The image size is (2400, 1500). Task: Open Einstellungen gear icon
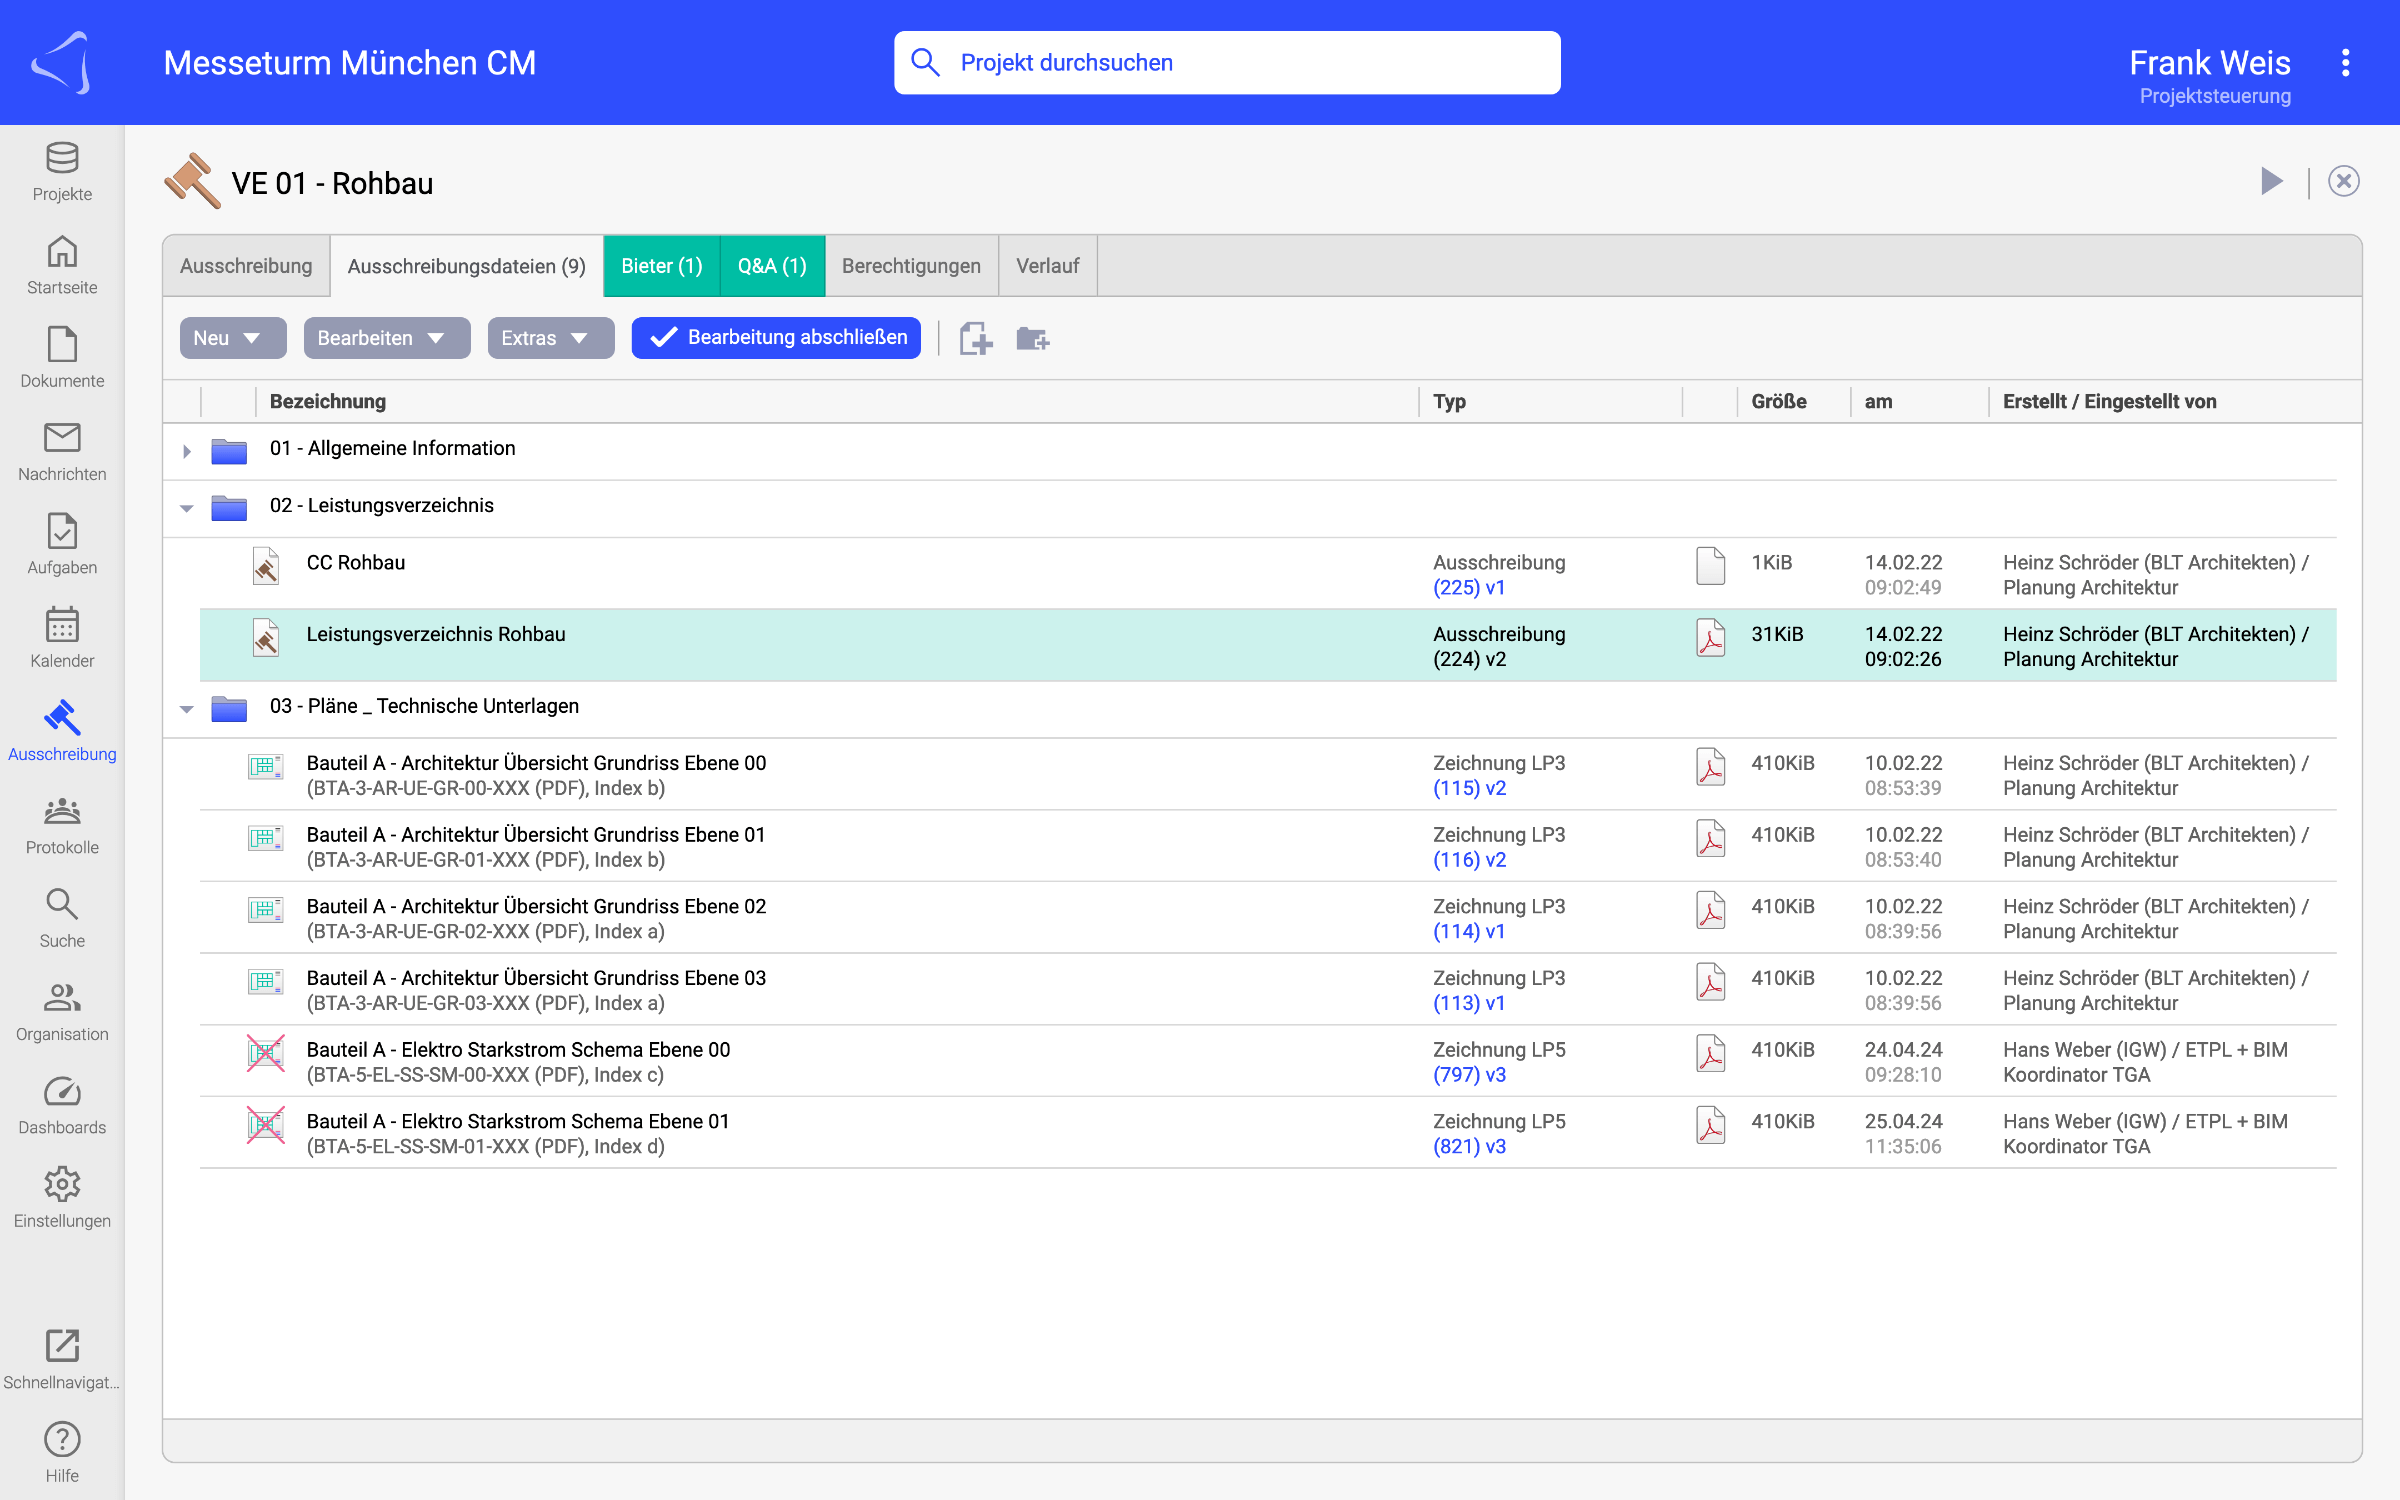(x=62, y=1198)
